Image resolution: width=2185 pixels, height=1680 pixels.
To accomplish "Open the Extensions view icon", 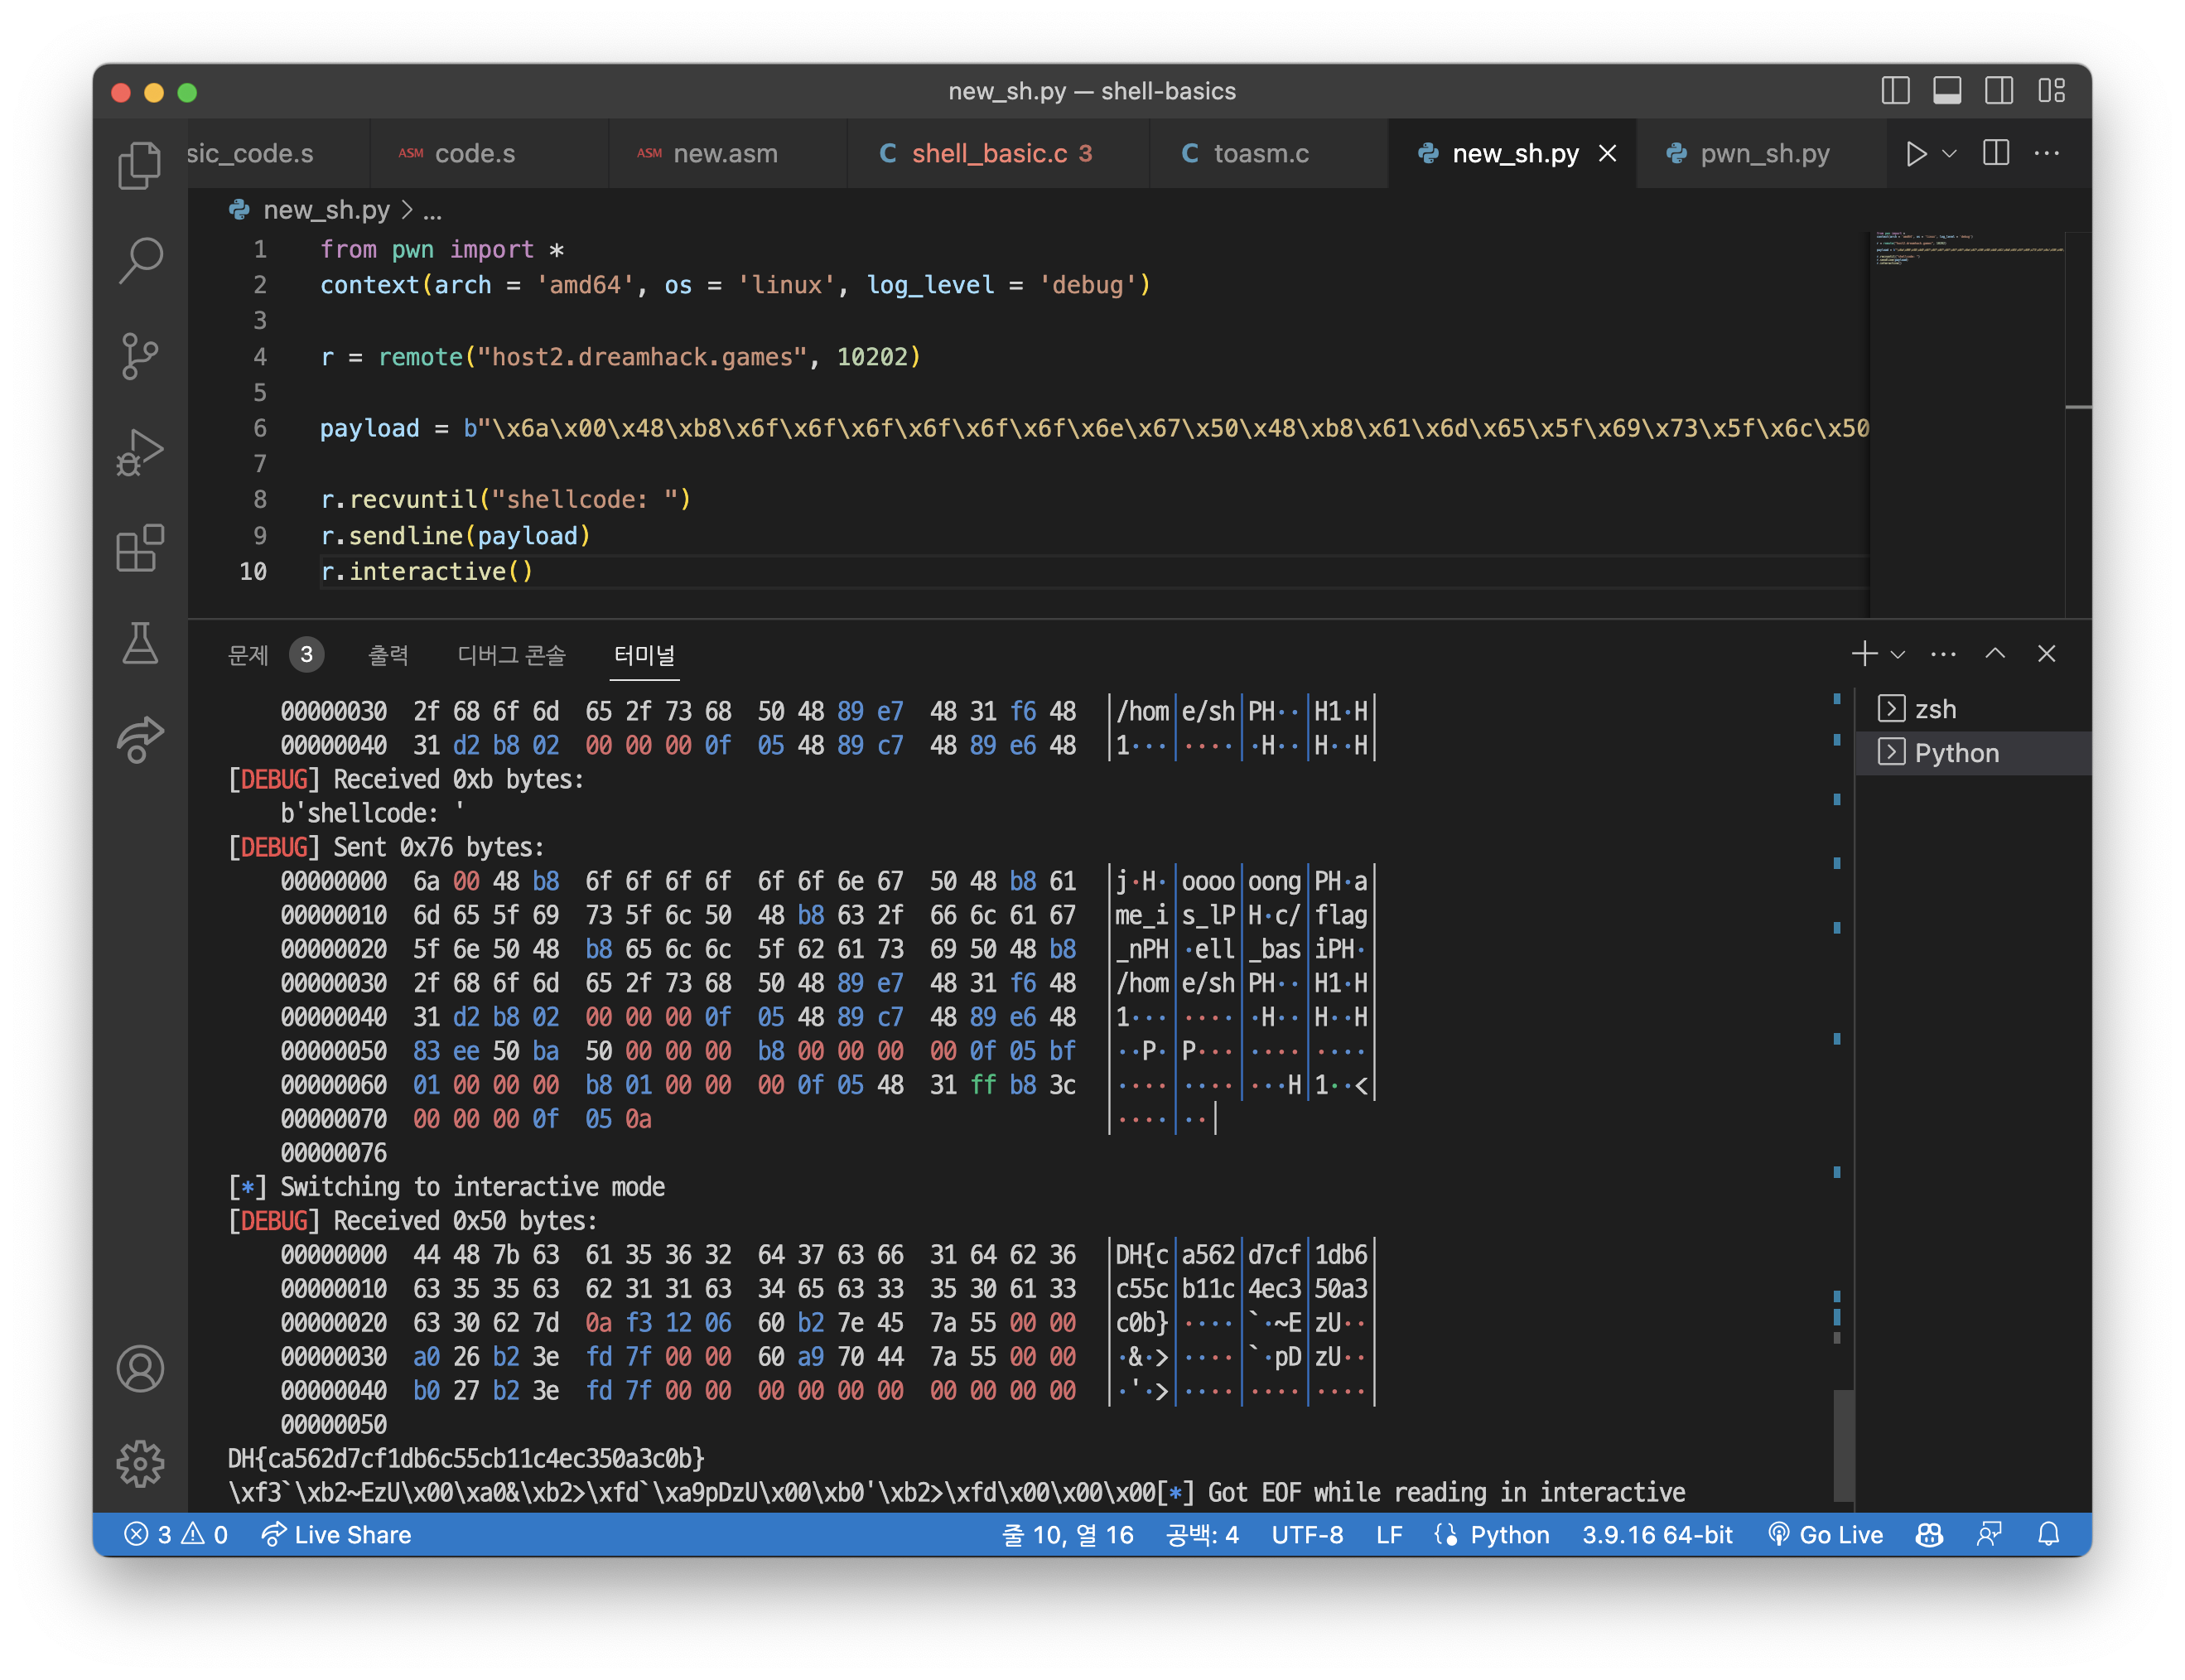I will (x=139, y=548).
